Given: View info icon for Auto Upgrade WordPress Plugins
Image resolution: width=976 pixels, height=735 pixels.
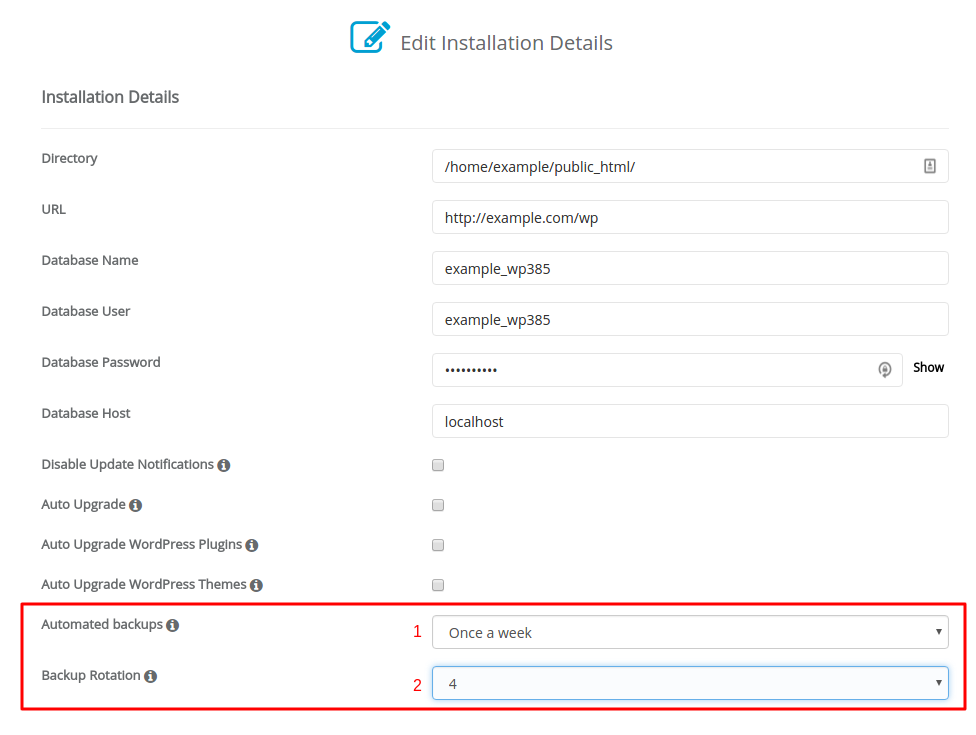Looking at the screenshot, I should [x=251, y=545].
